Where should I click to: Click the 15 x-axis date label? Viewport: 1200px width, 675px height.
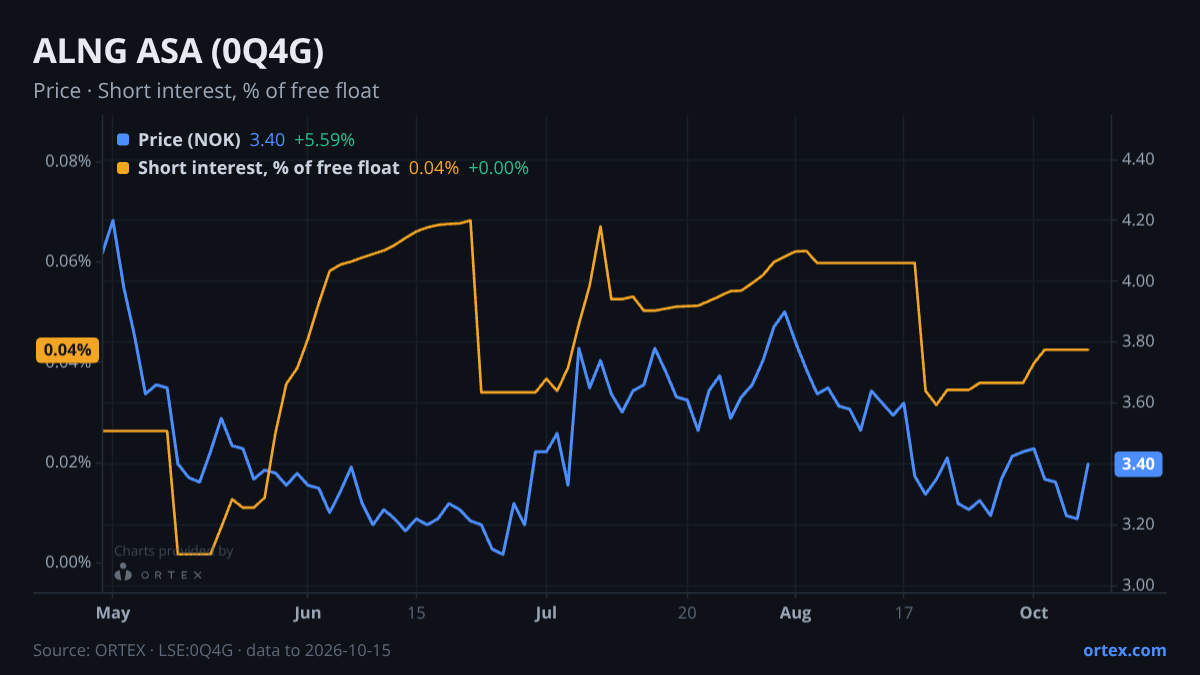coord(416,612)
